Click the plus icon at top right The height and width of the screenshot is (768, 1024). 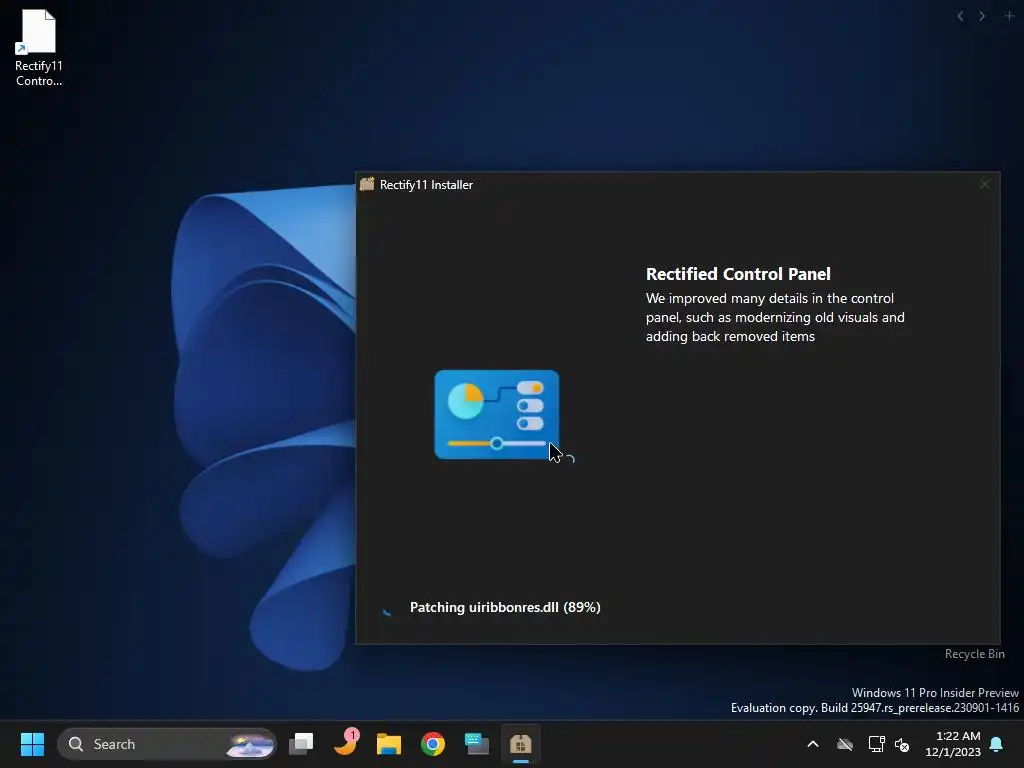pyautogui.click(x=1009, y=16)
